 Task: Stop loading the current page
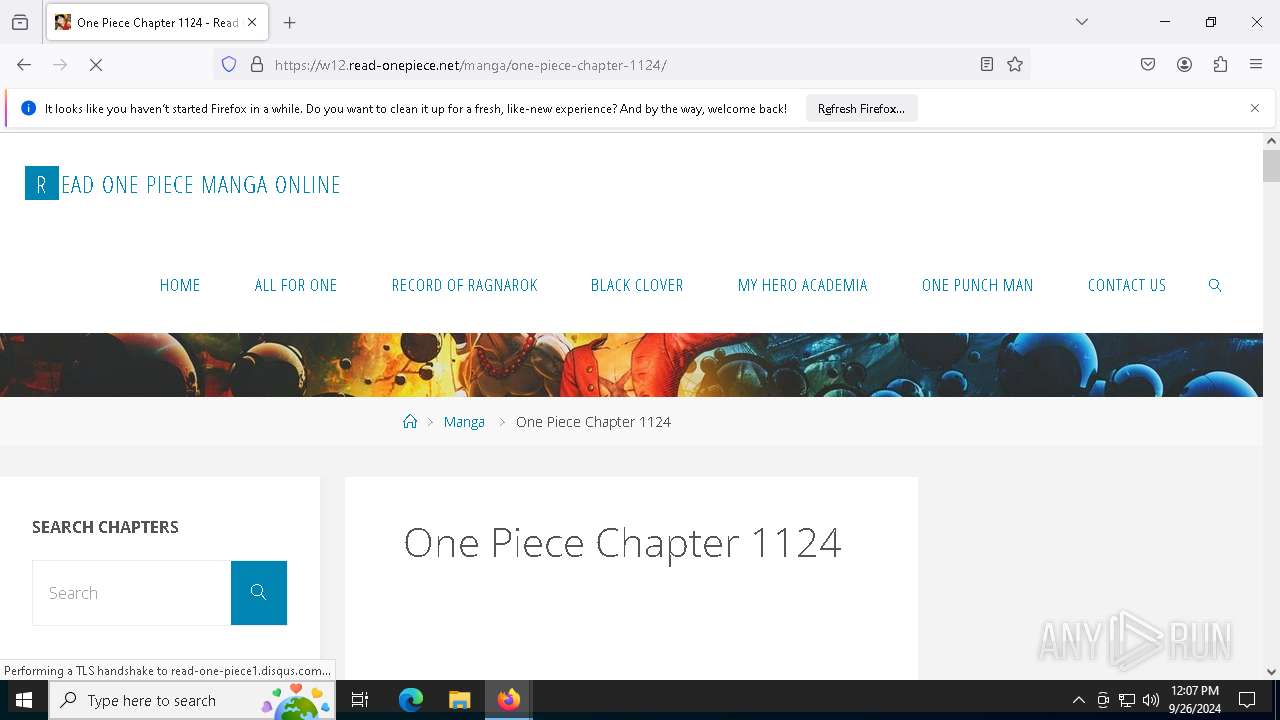click(x=96, y=65)
